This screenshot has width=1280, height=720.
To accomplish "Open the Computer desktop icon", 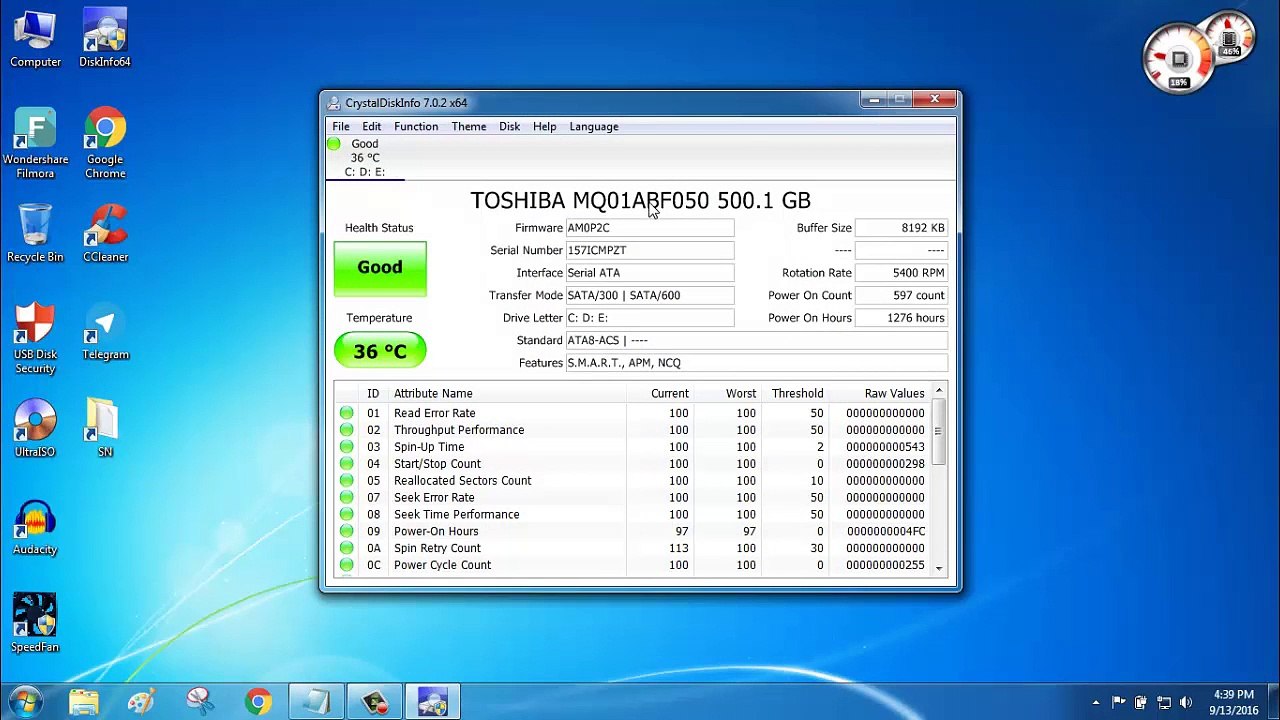I will (x=35, y=40).
